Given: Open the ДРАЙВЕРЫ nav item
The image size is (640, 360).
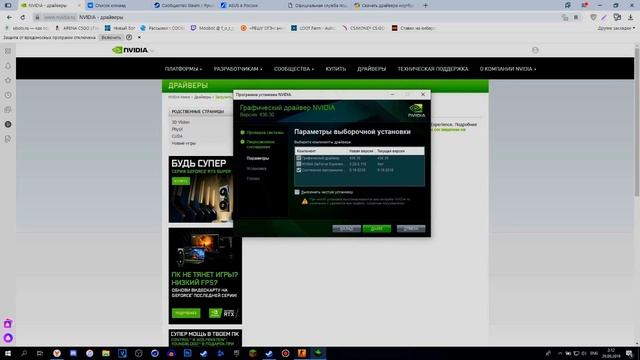Looking at the screenshot, I should tap(371, 69).
